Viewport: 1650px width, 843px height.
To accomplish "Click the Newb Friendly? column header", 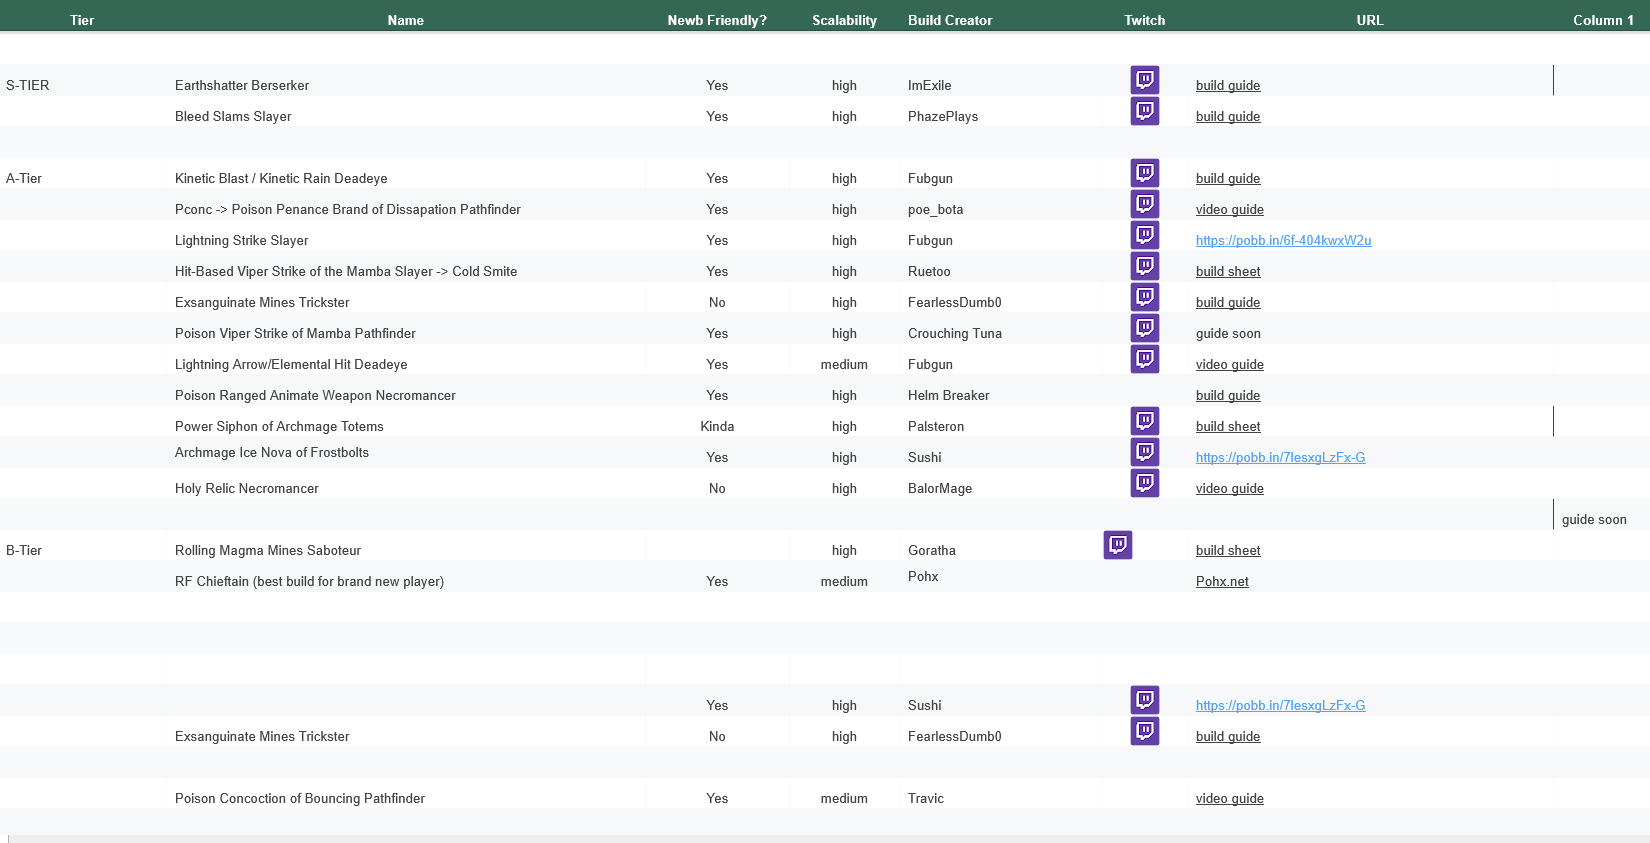I will 717,20.
